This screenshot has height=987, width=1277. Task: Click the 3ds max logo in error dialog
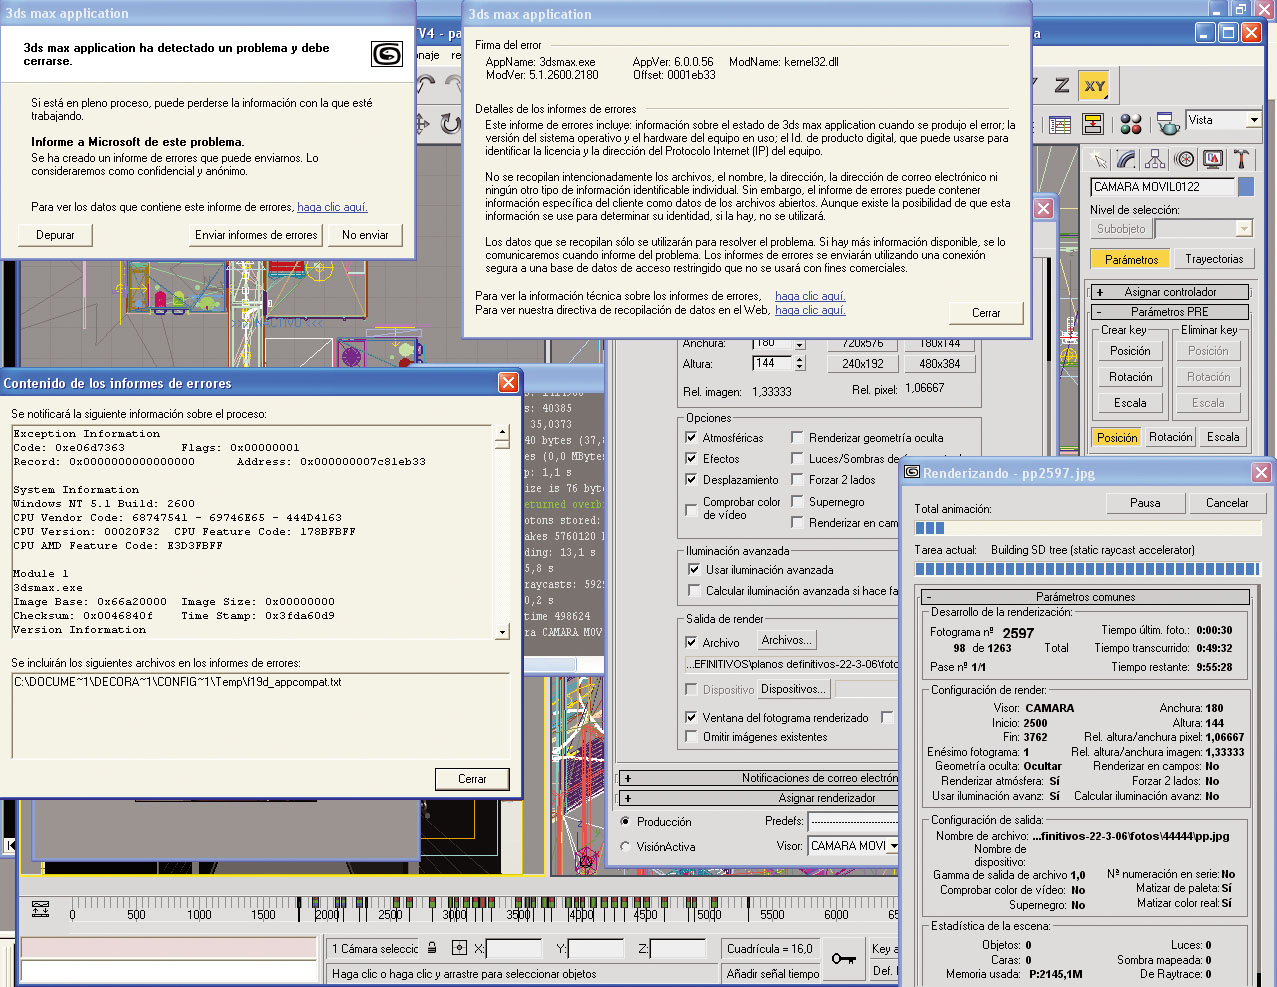point(386,53)
